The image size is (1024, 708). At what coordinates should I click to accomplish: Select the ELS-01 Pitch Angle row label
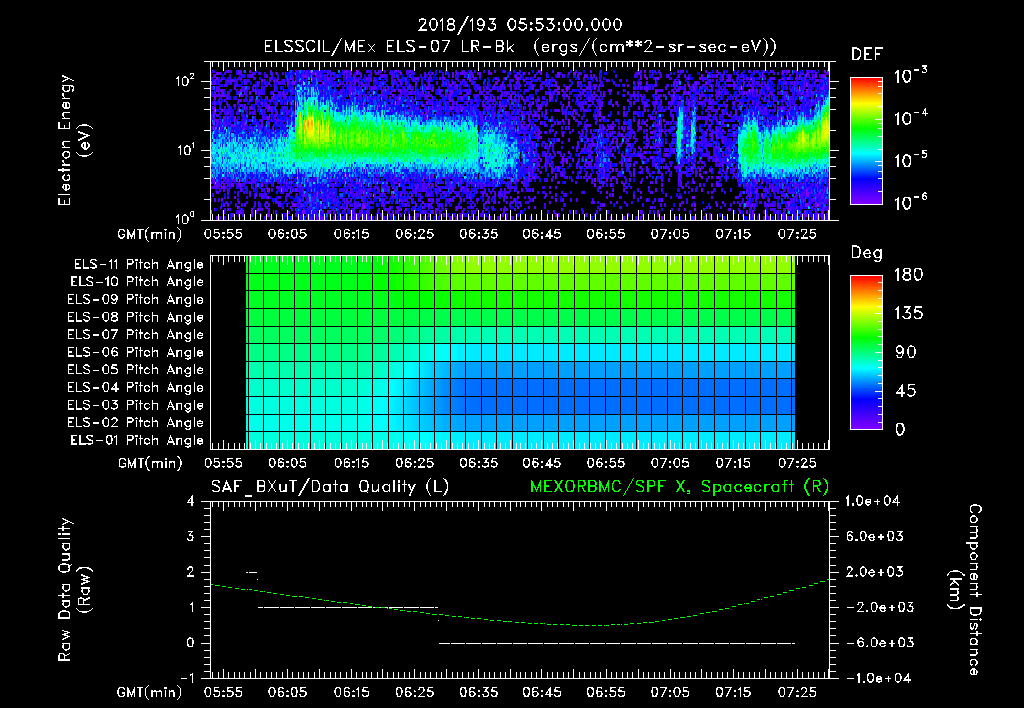pyautogui.click(x=136, y=440)
